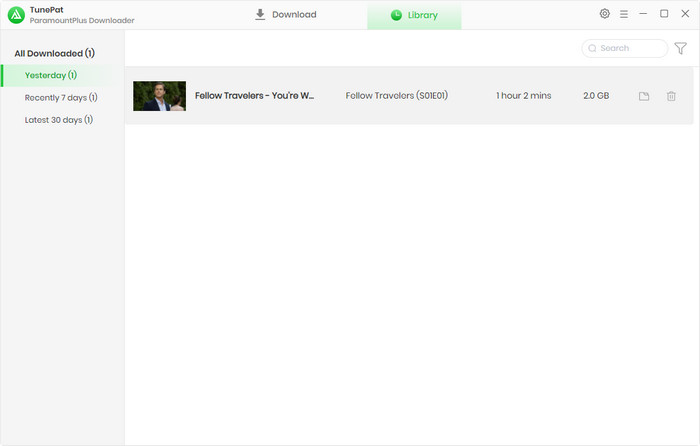Select All Downloaded (1) category
Image resolution: width=700 pixels, height=446 pixels.
point(54,53)
